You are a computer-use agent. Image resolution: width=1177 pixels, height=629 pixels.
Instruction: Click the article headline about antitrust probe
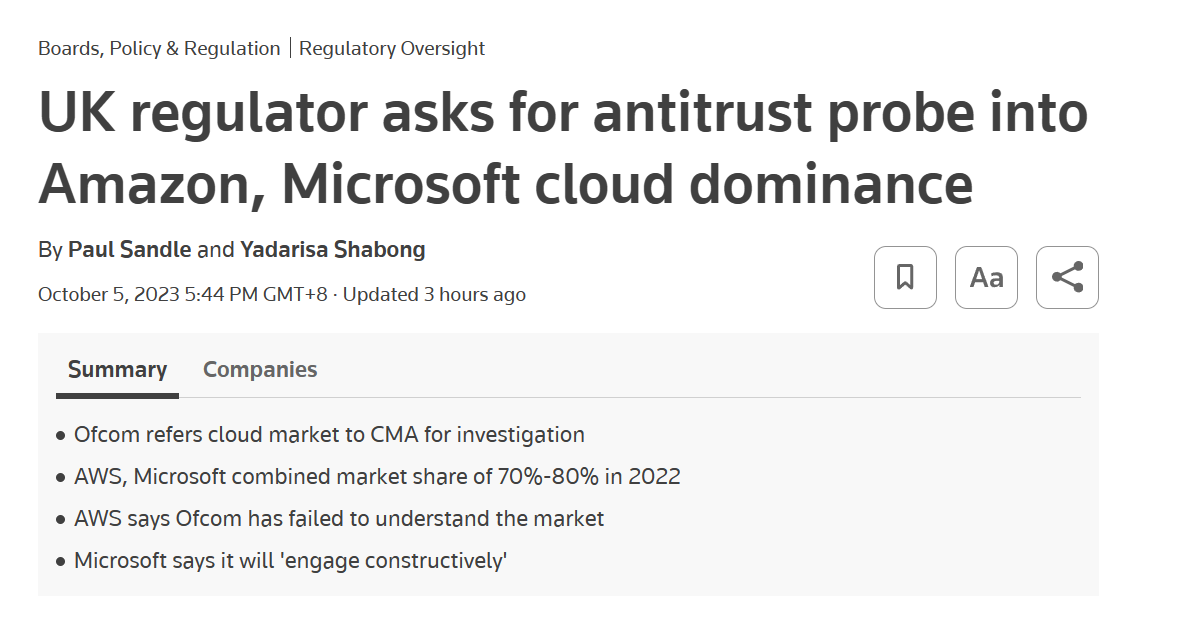(x=563, y=149)
